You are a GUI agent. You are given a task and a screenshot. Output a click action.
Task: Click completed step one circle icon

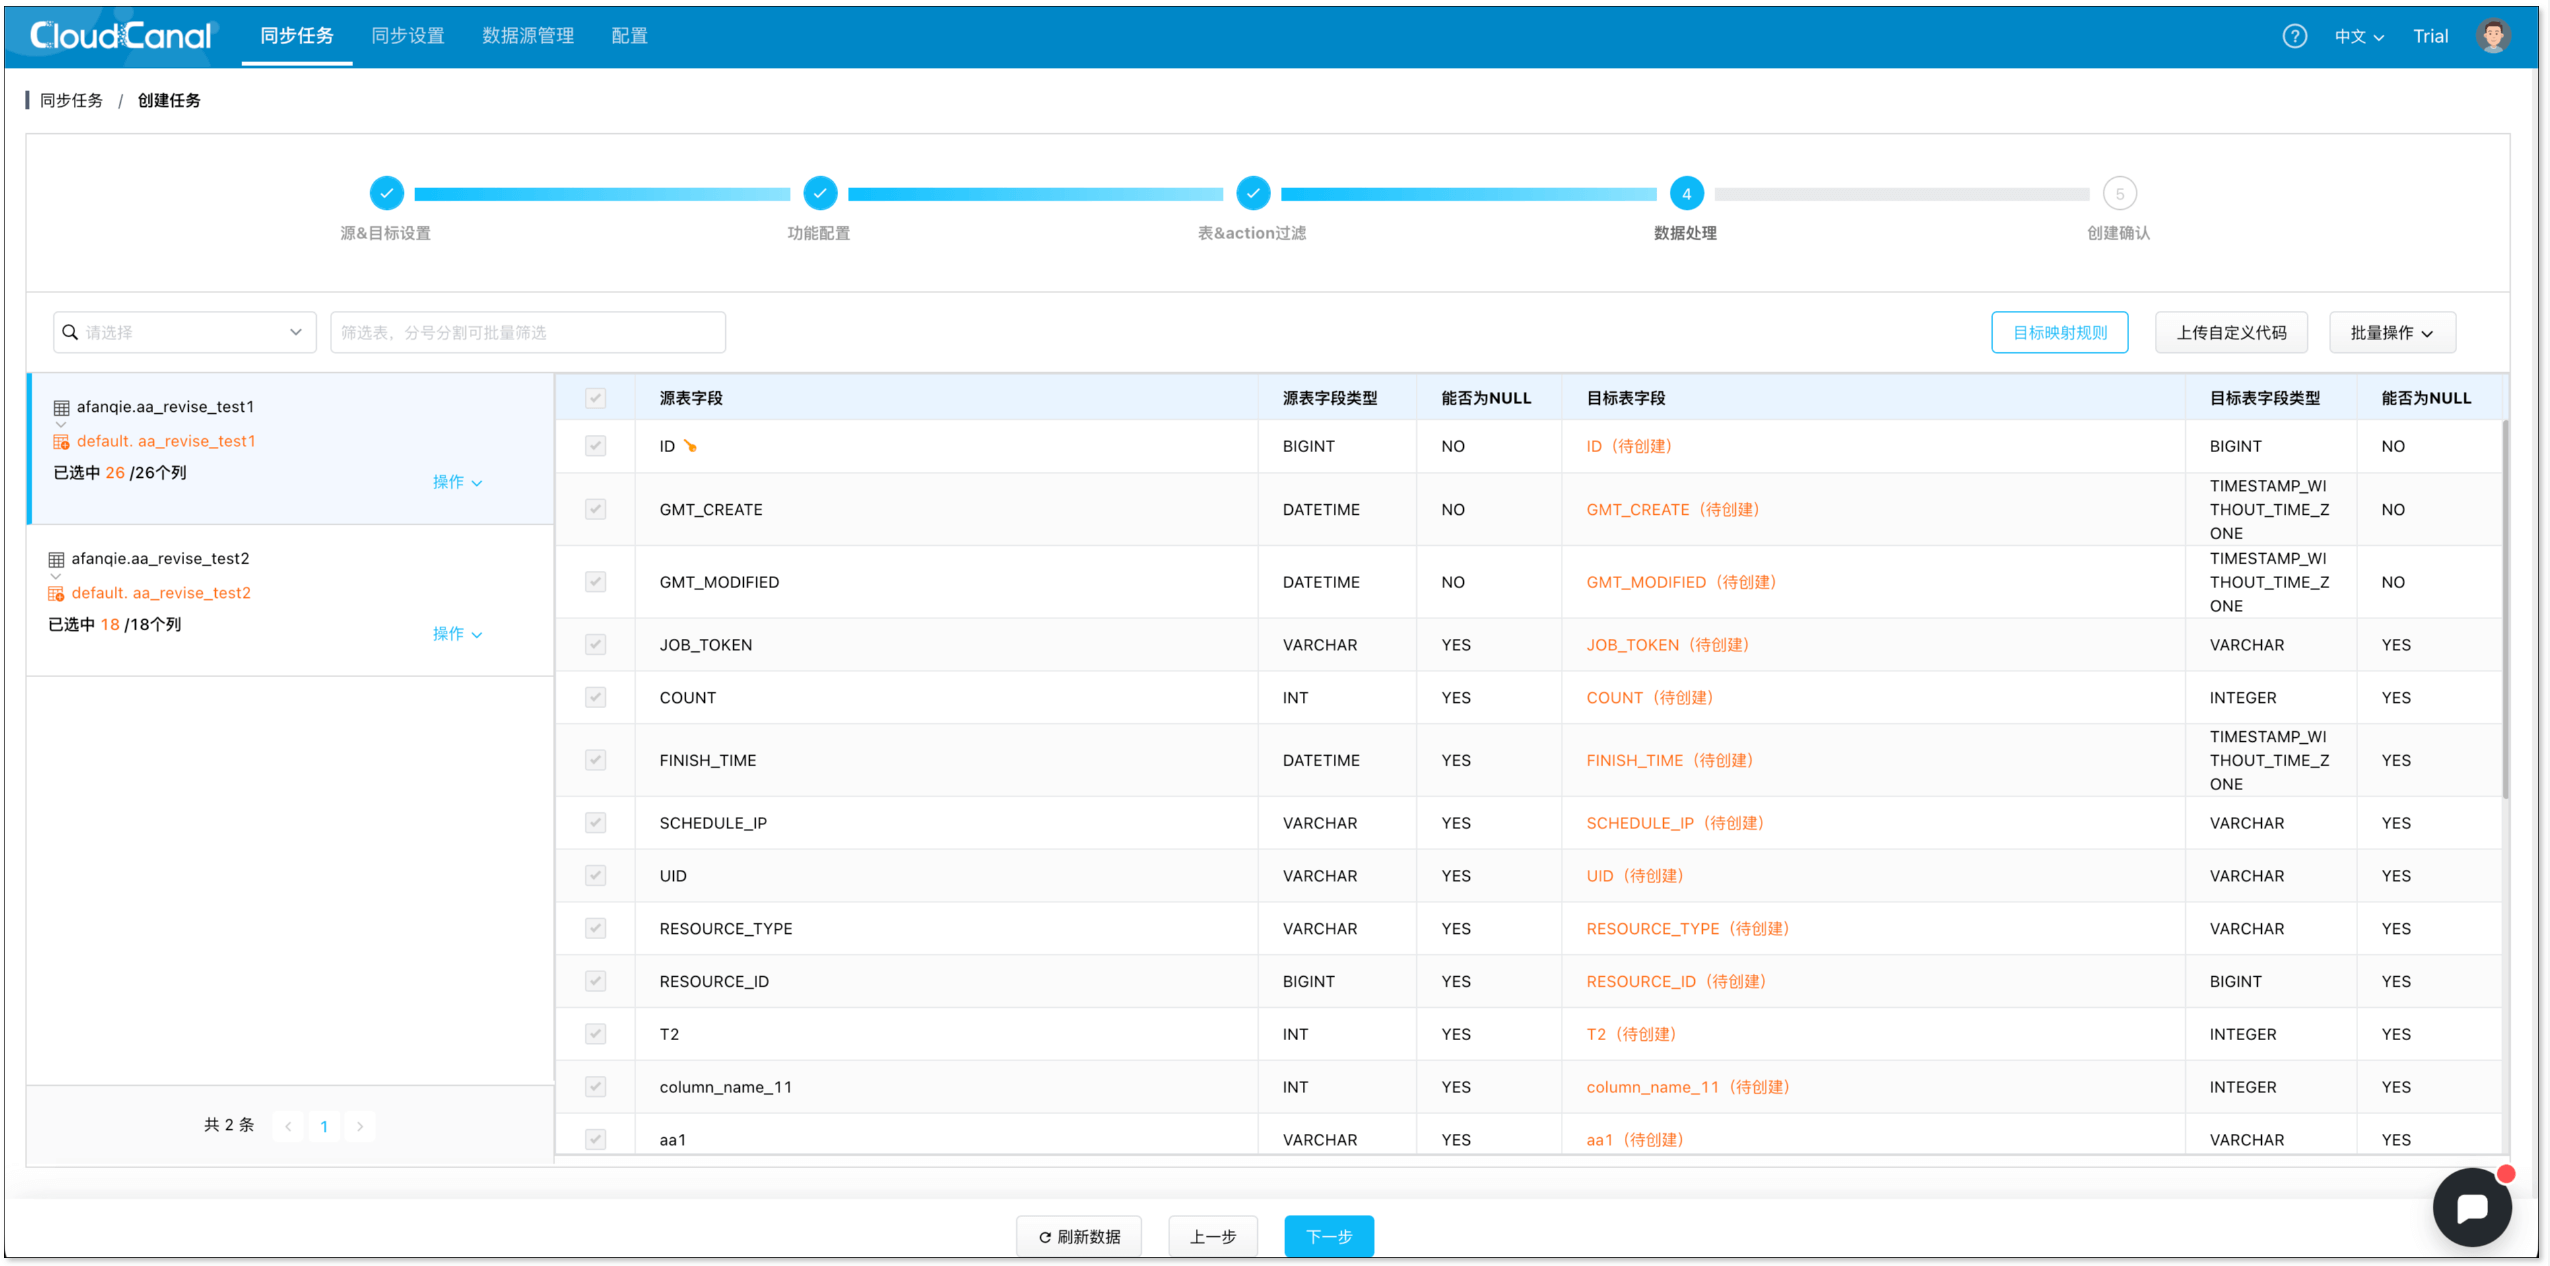coord(386,193)
